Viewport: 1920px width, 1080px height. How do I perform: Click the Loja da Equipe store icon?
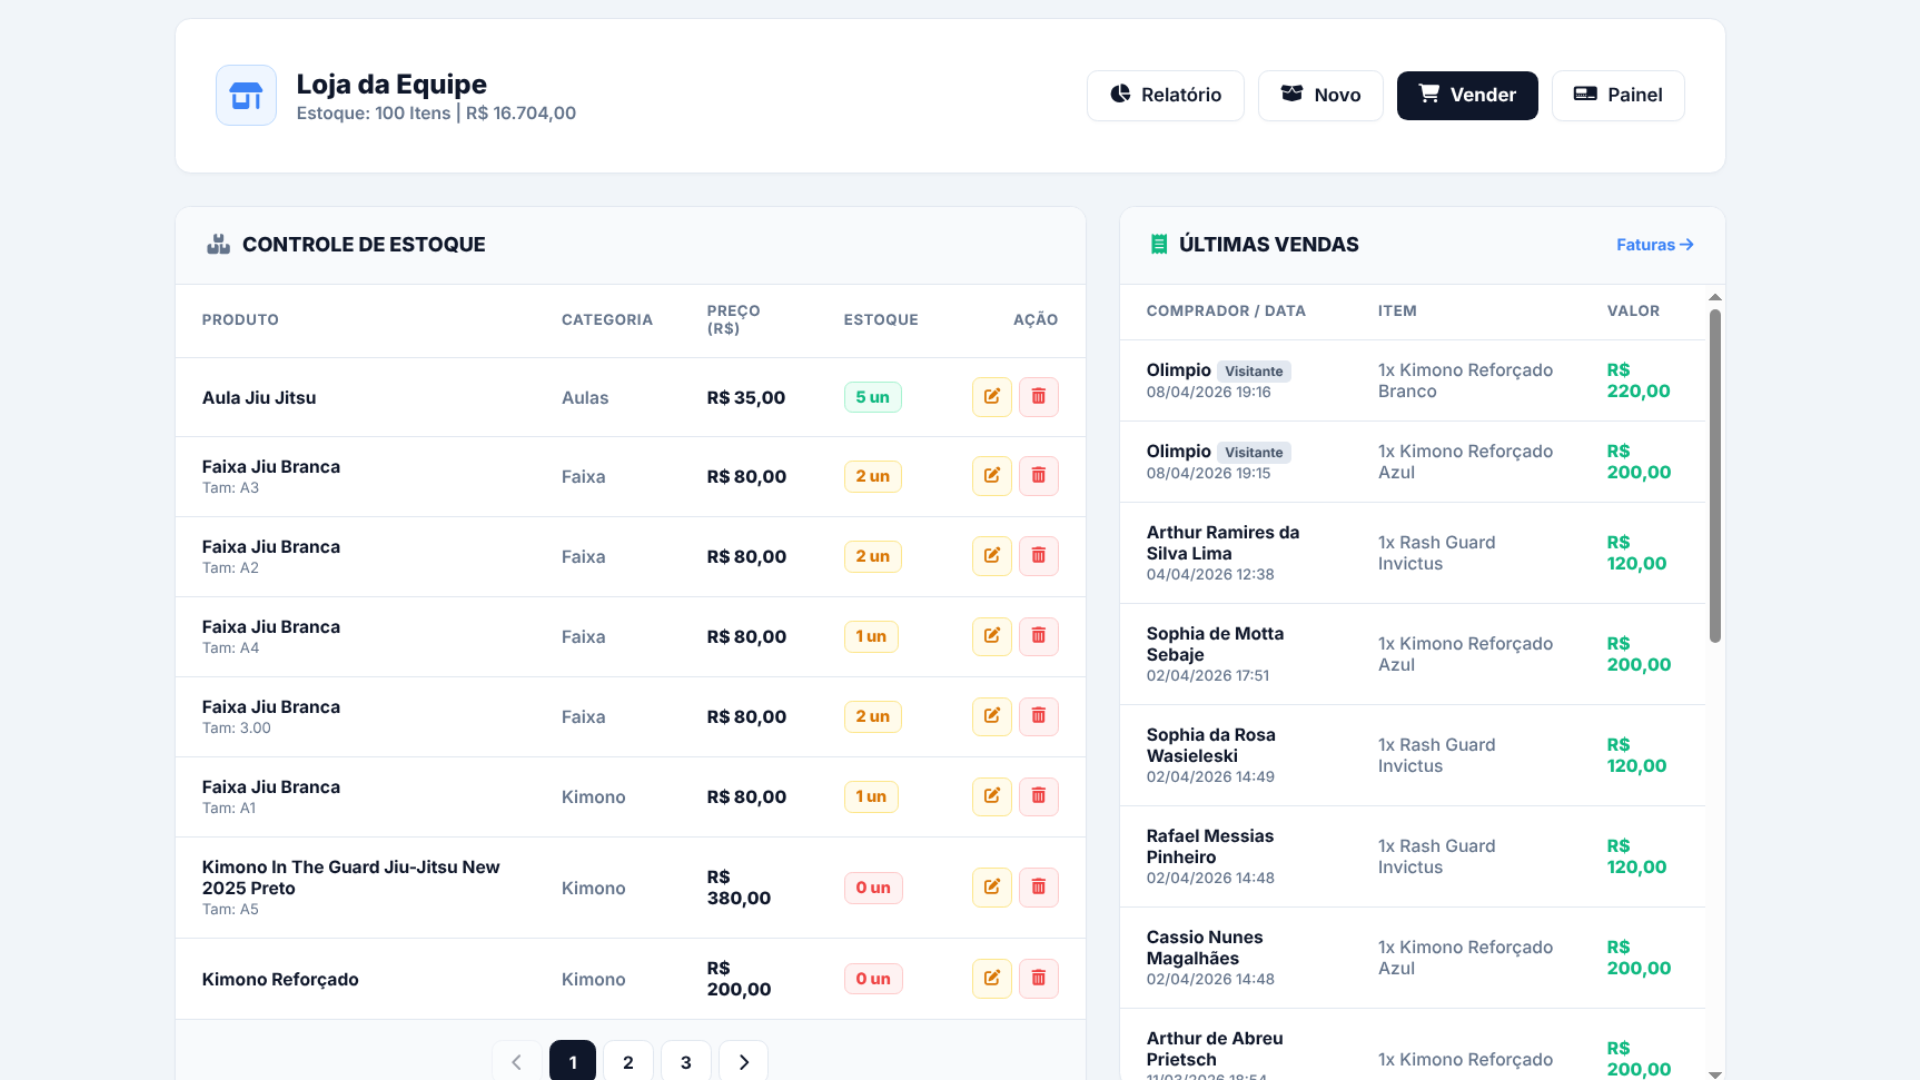click(x=246, y=96)
